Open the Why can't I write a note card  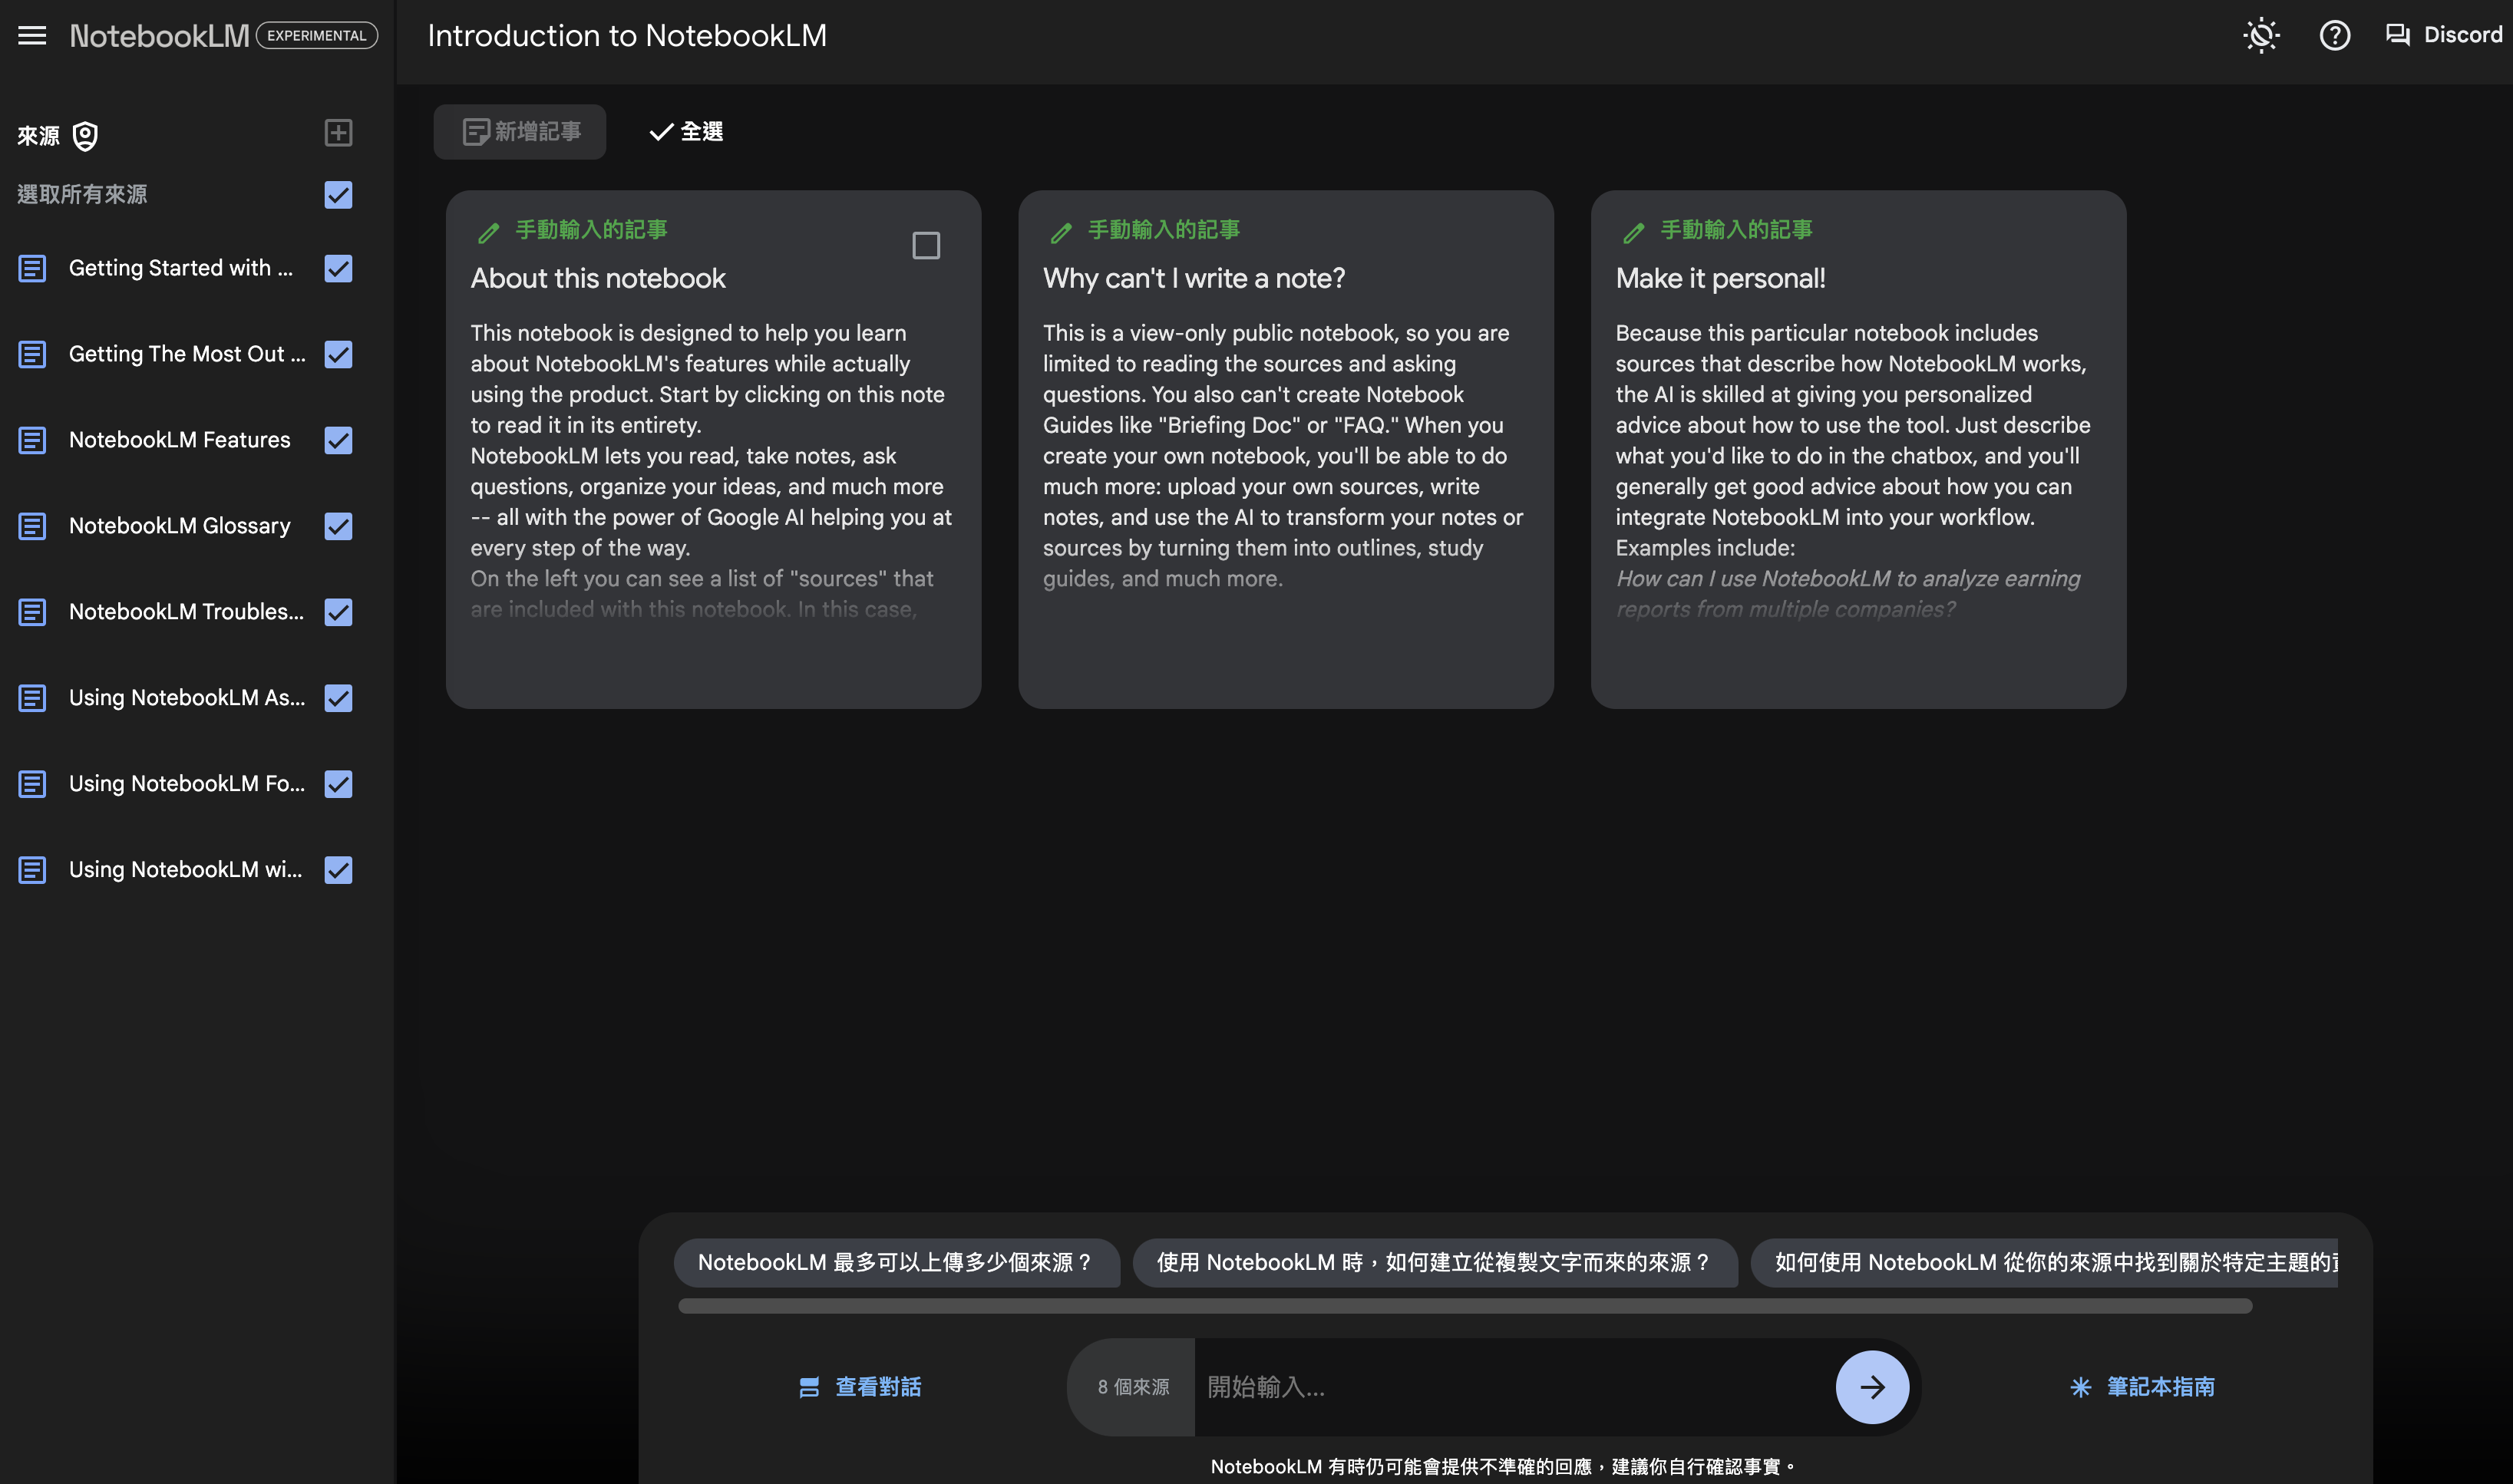(1286, 450)
